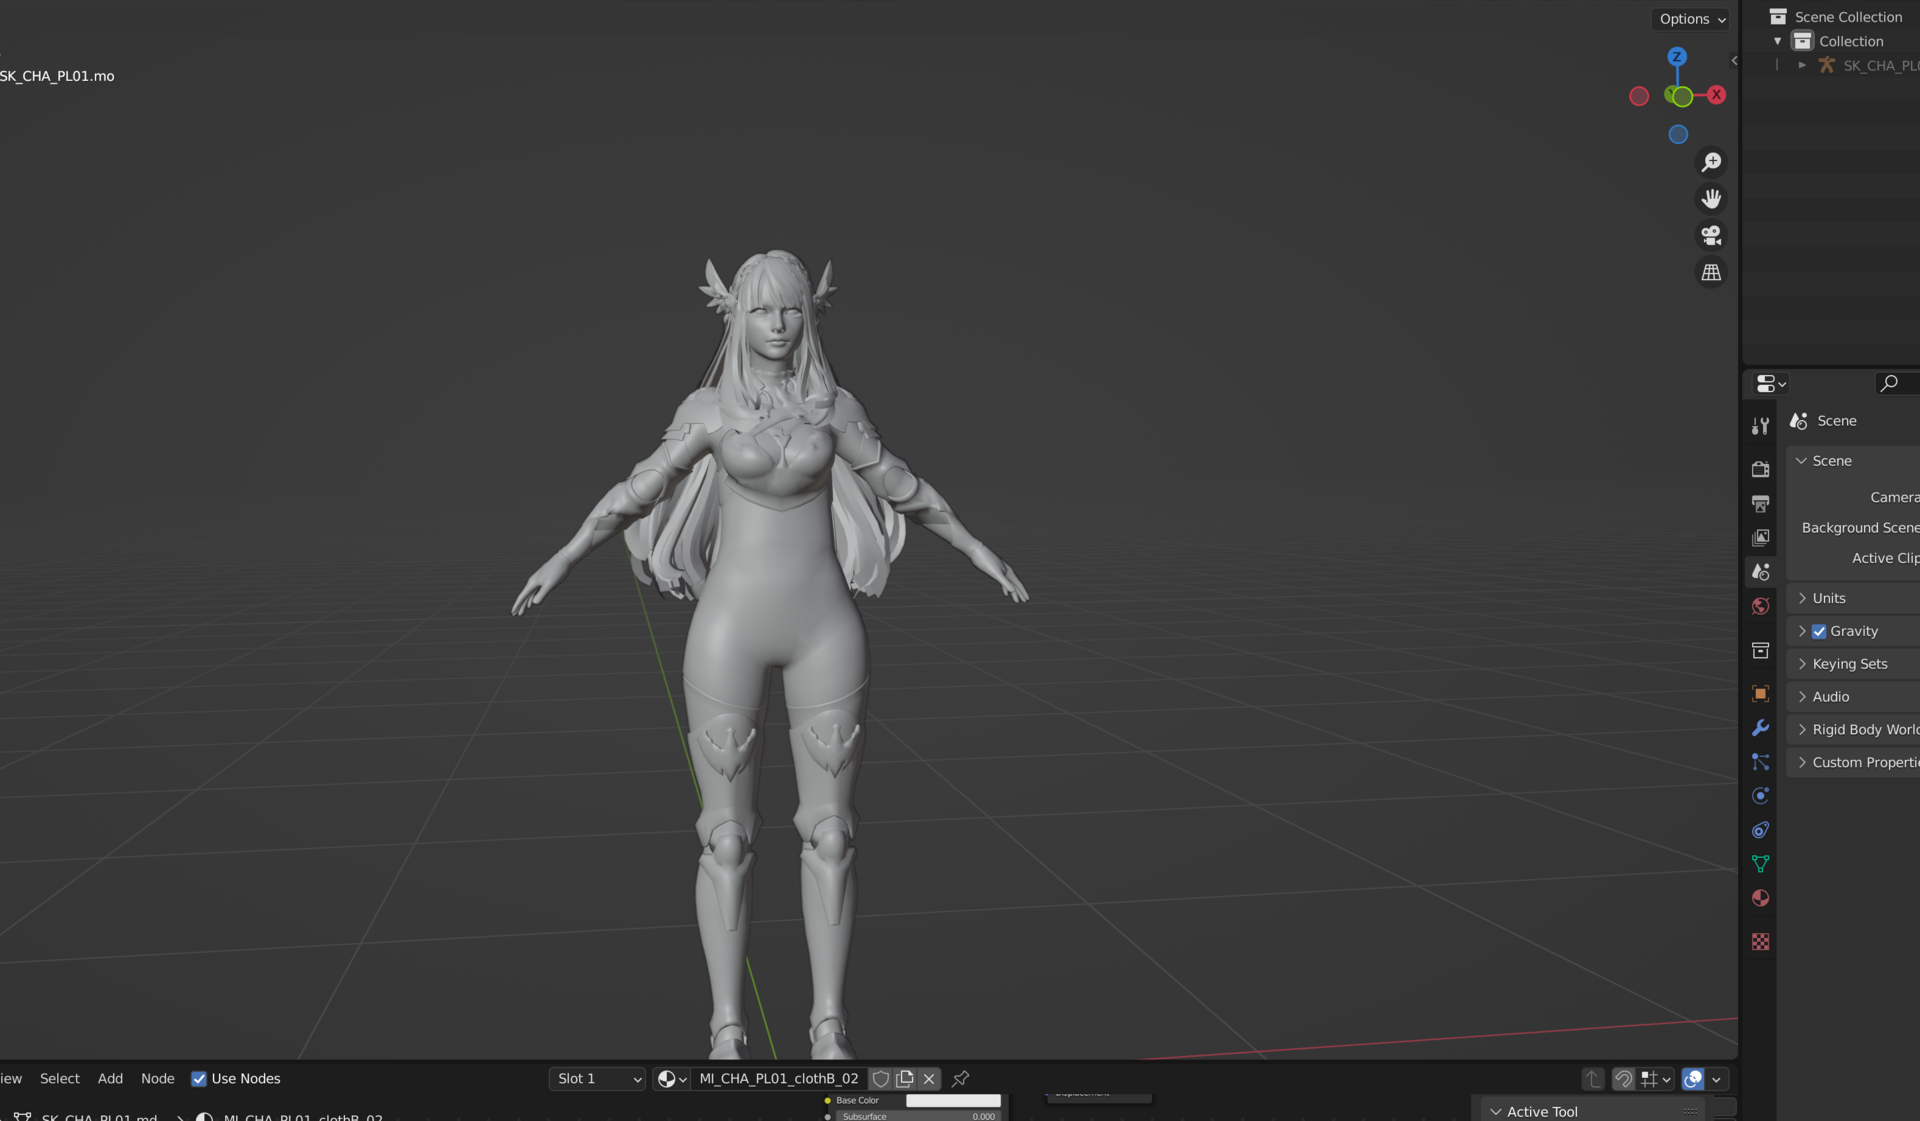This screenshot has height=1121, width=1920.
Task: Open snap node element type dropdown
Action: click(1656, 1079)
